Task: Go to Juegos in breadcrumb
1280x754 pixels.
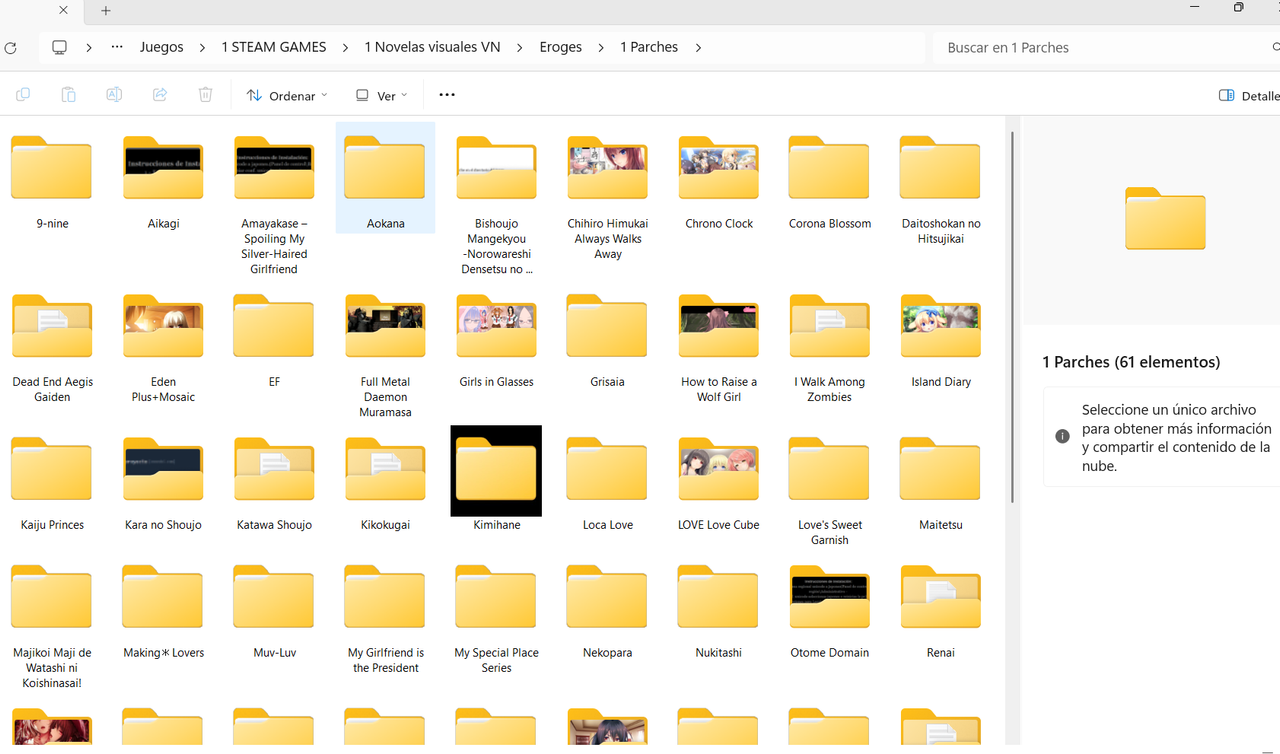Action: click(162, 47)
